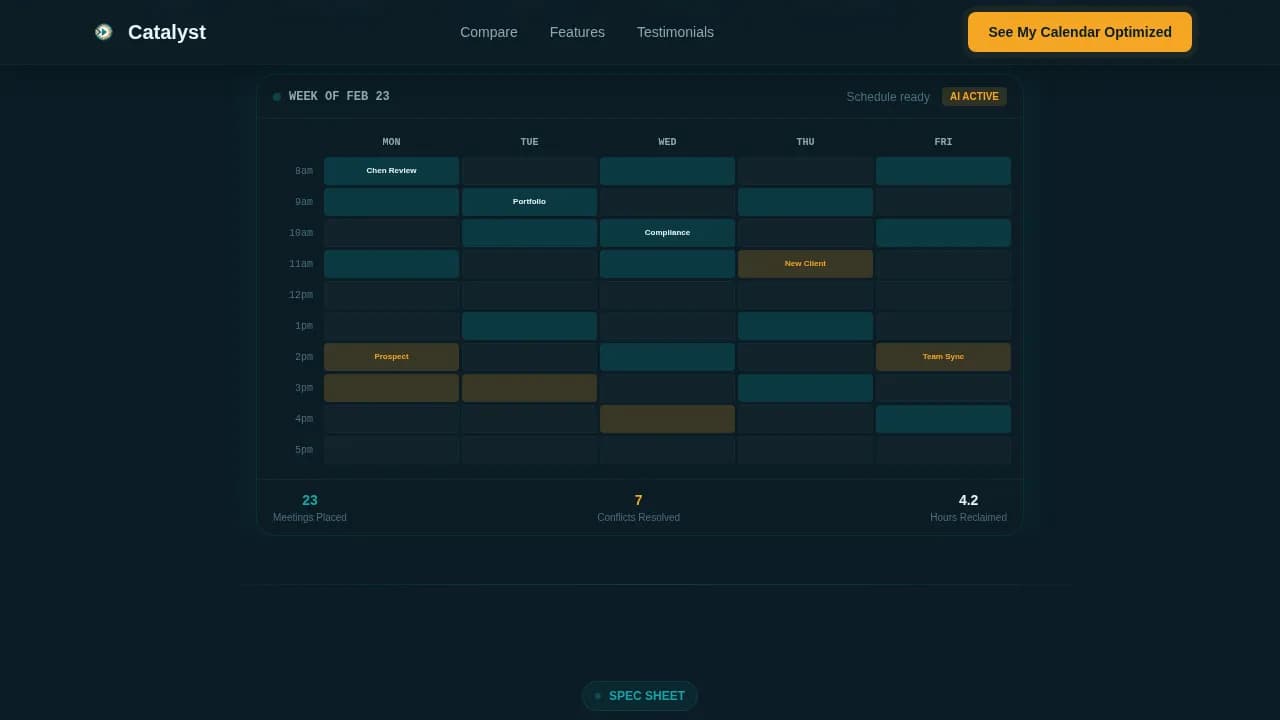Select the Prospect meeting block
1280x720 pixels.
[x=391, y=357]
